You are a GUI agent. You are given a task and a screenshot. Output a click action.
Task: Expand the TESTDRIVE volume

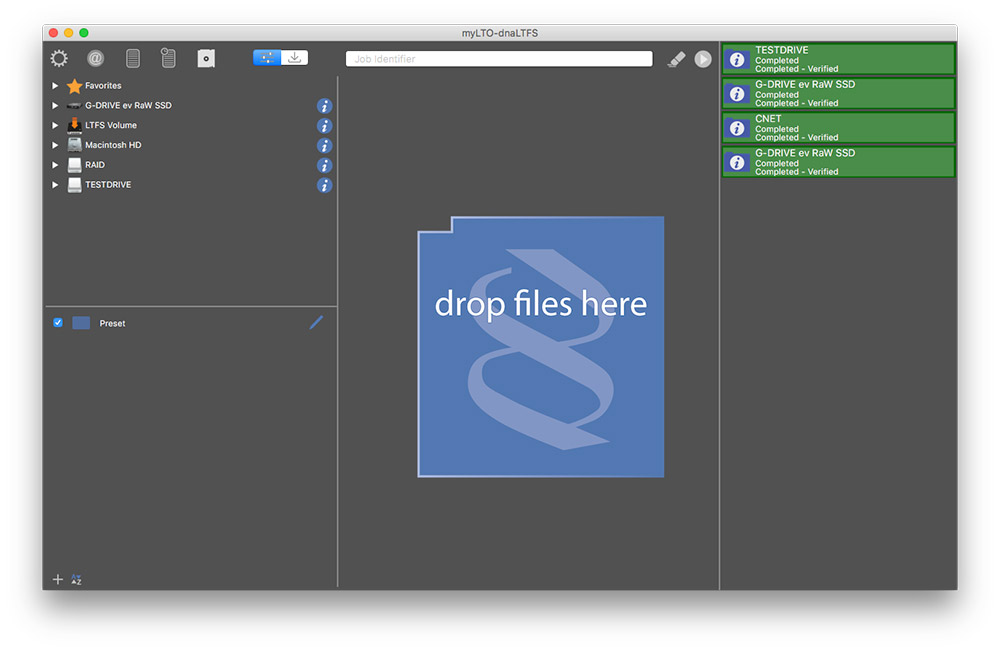coord(55,184)
